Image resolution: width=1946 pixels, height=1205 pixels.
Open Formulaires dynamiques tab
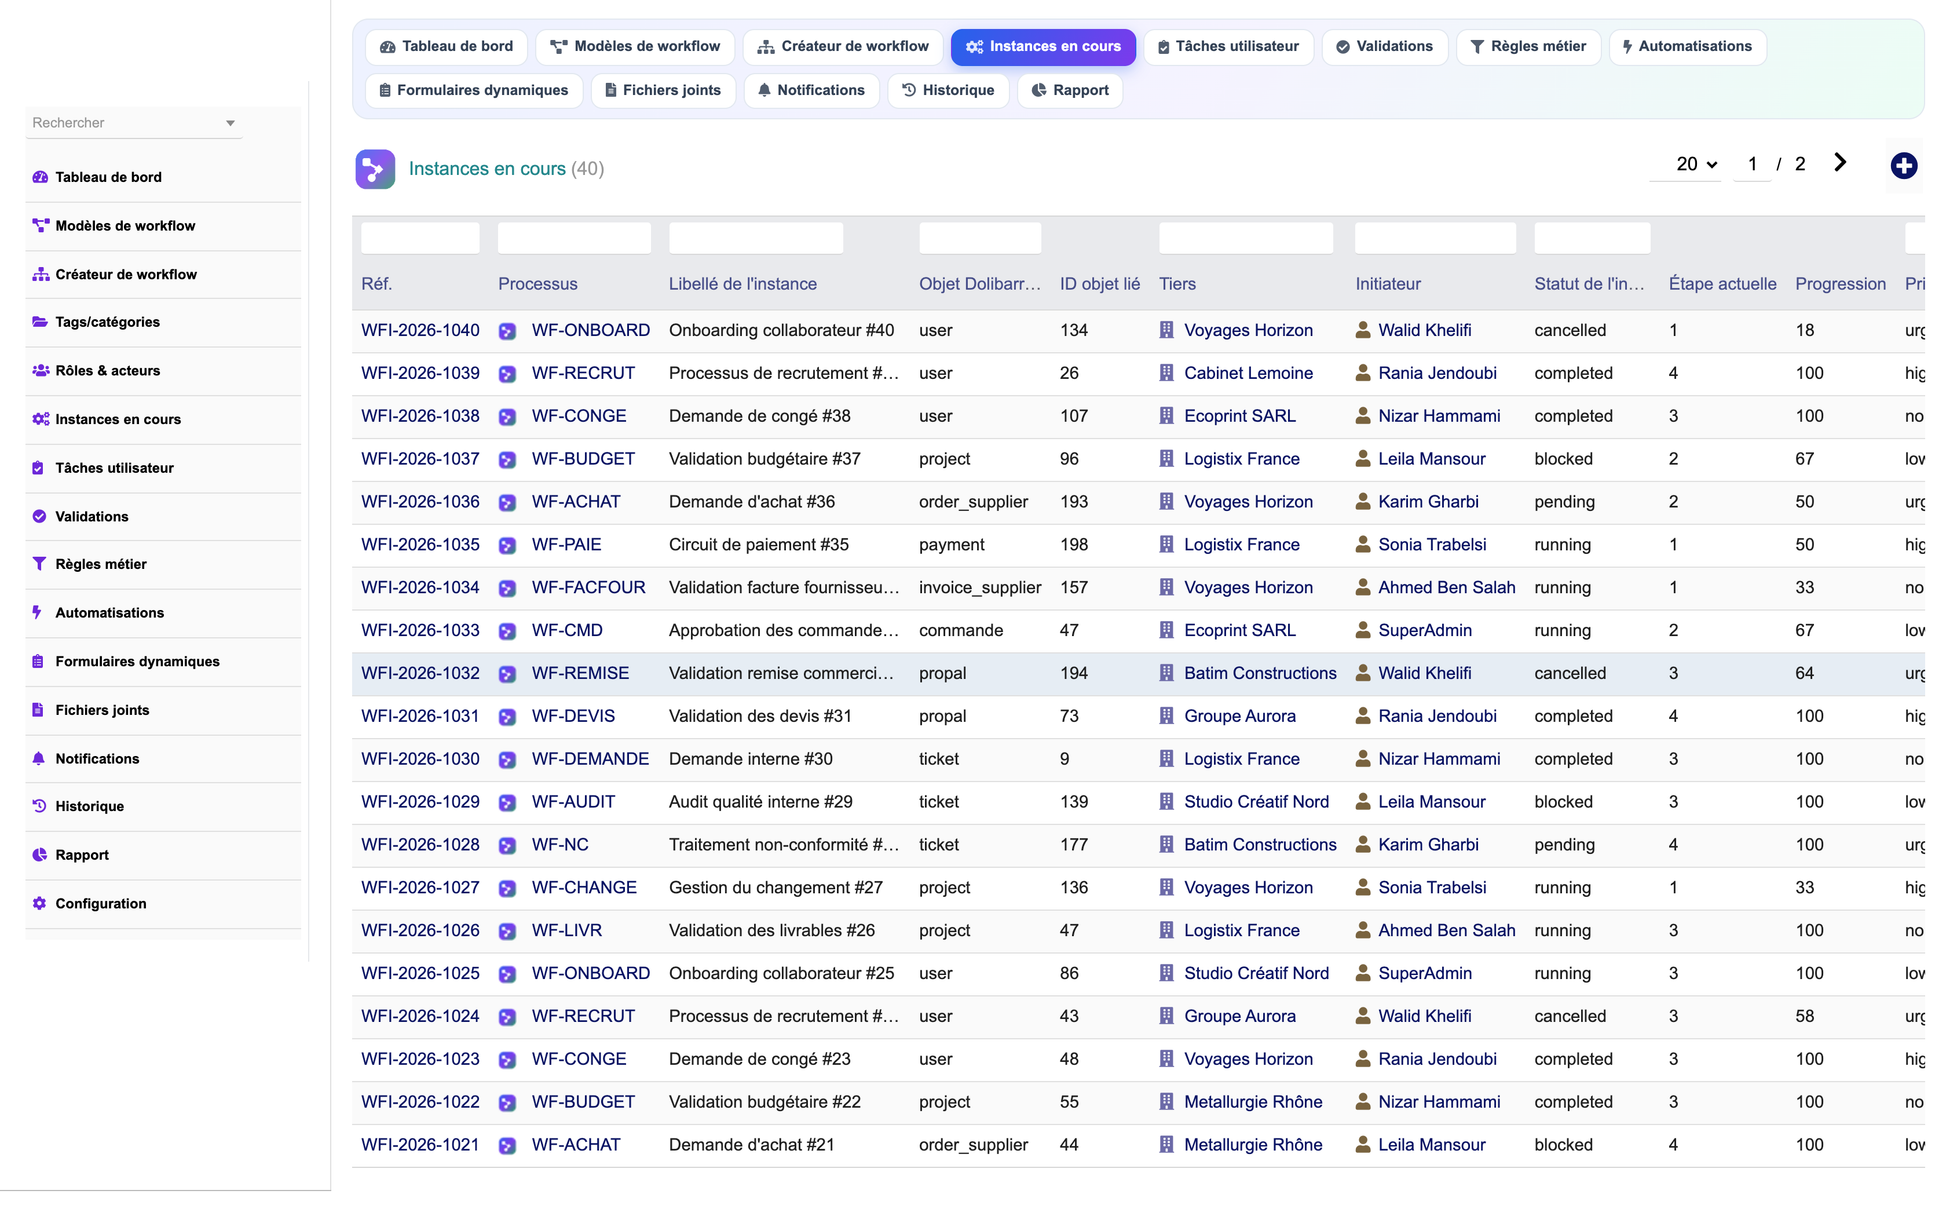pos(474,90)
